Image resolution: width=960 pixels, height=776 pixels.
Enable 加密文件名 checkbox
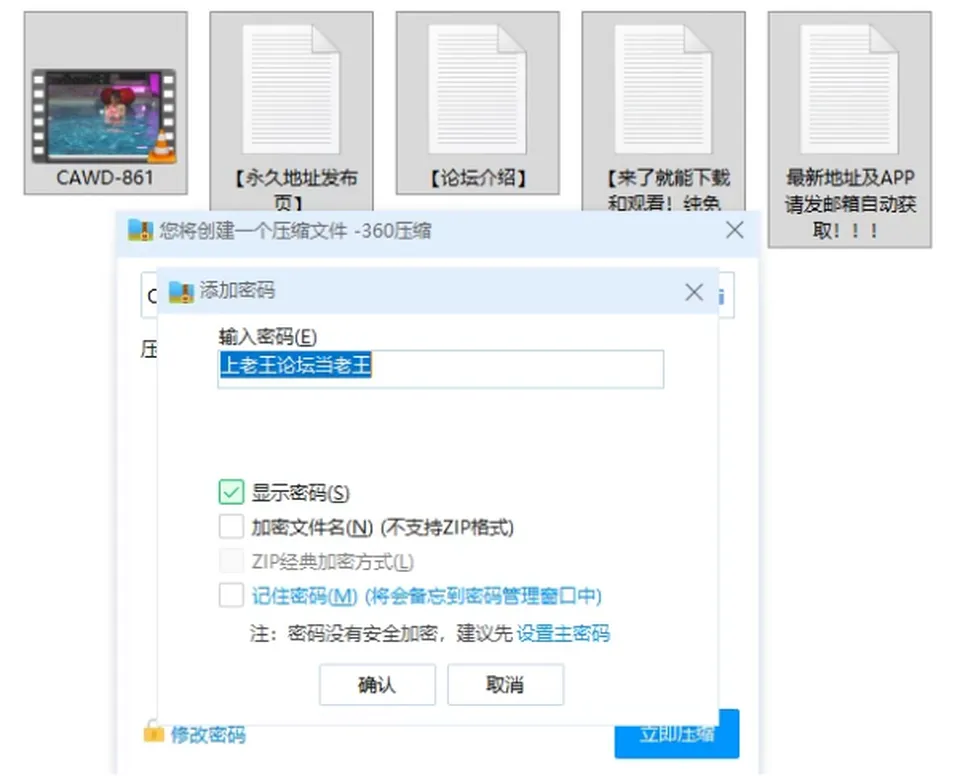pyautogui.click(x=231, y=526)
